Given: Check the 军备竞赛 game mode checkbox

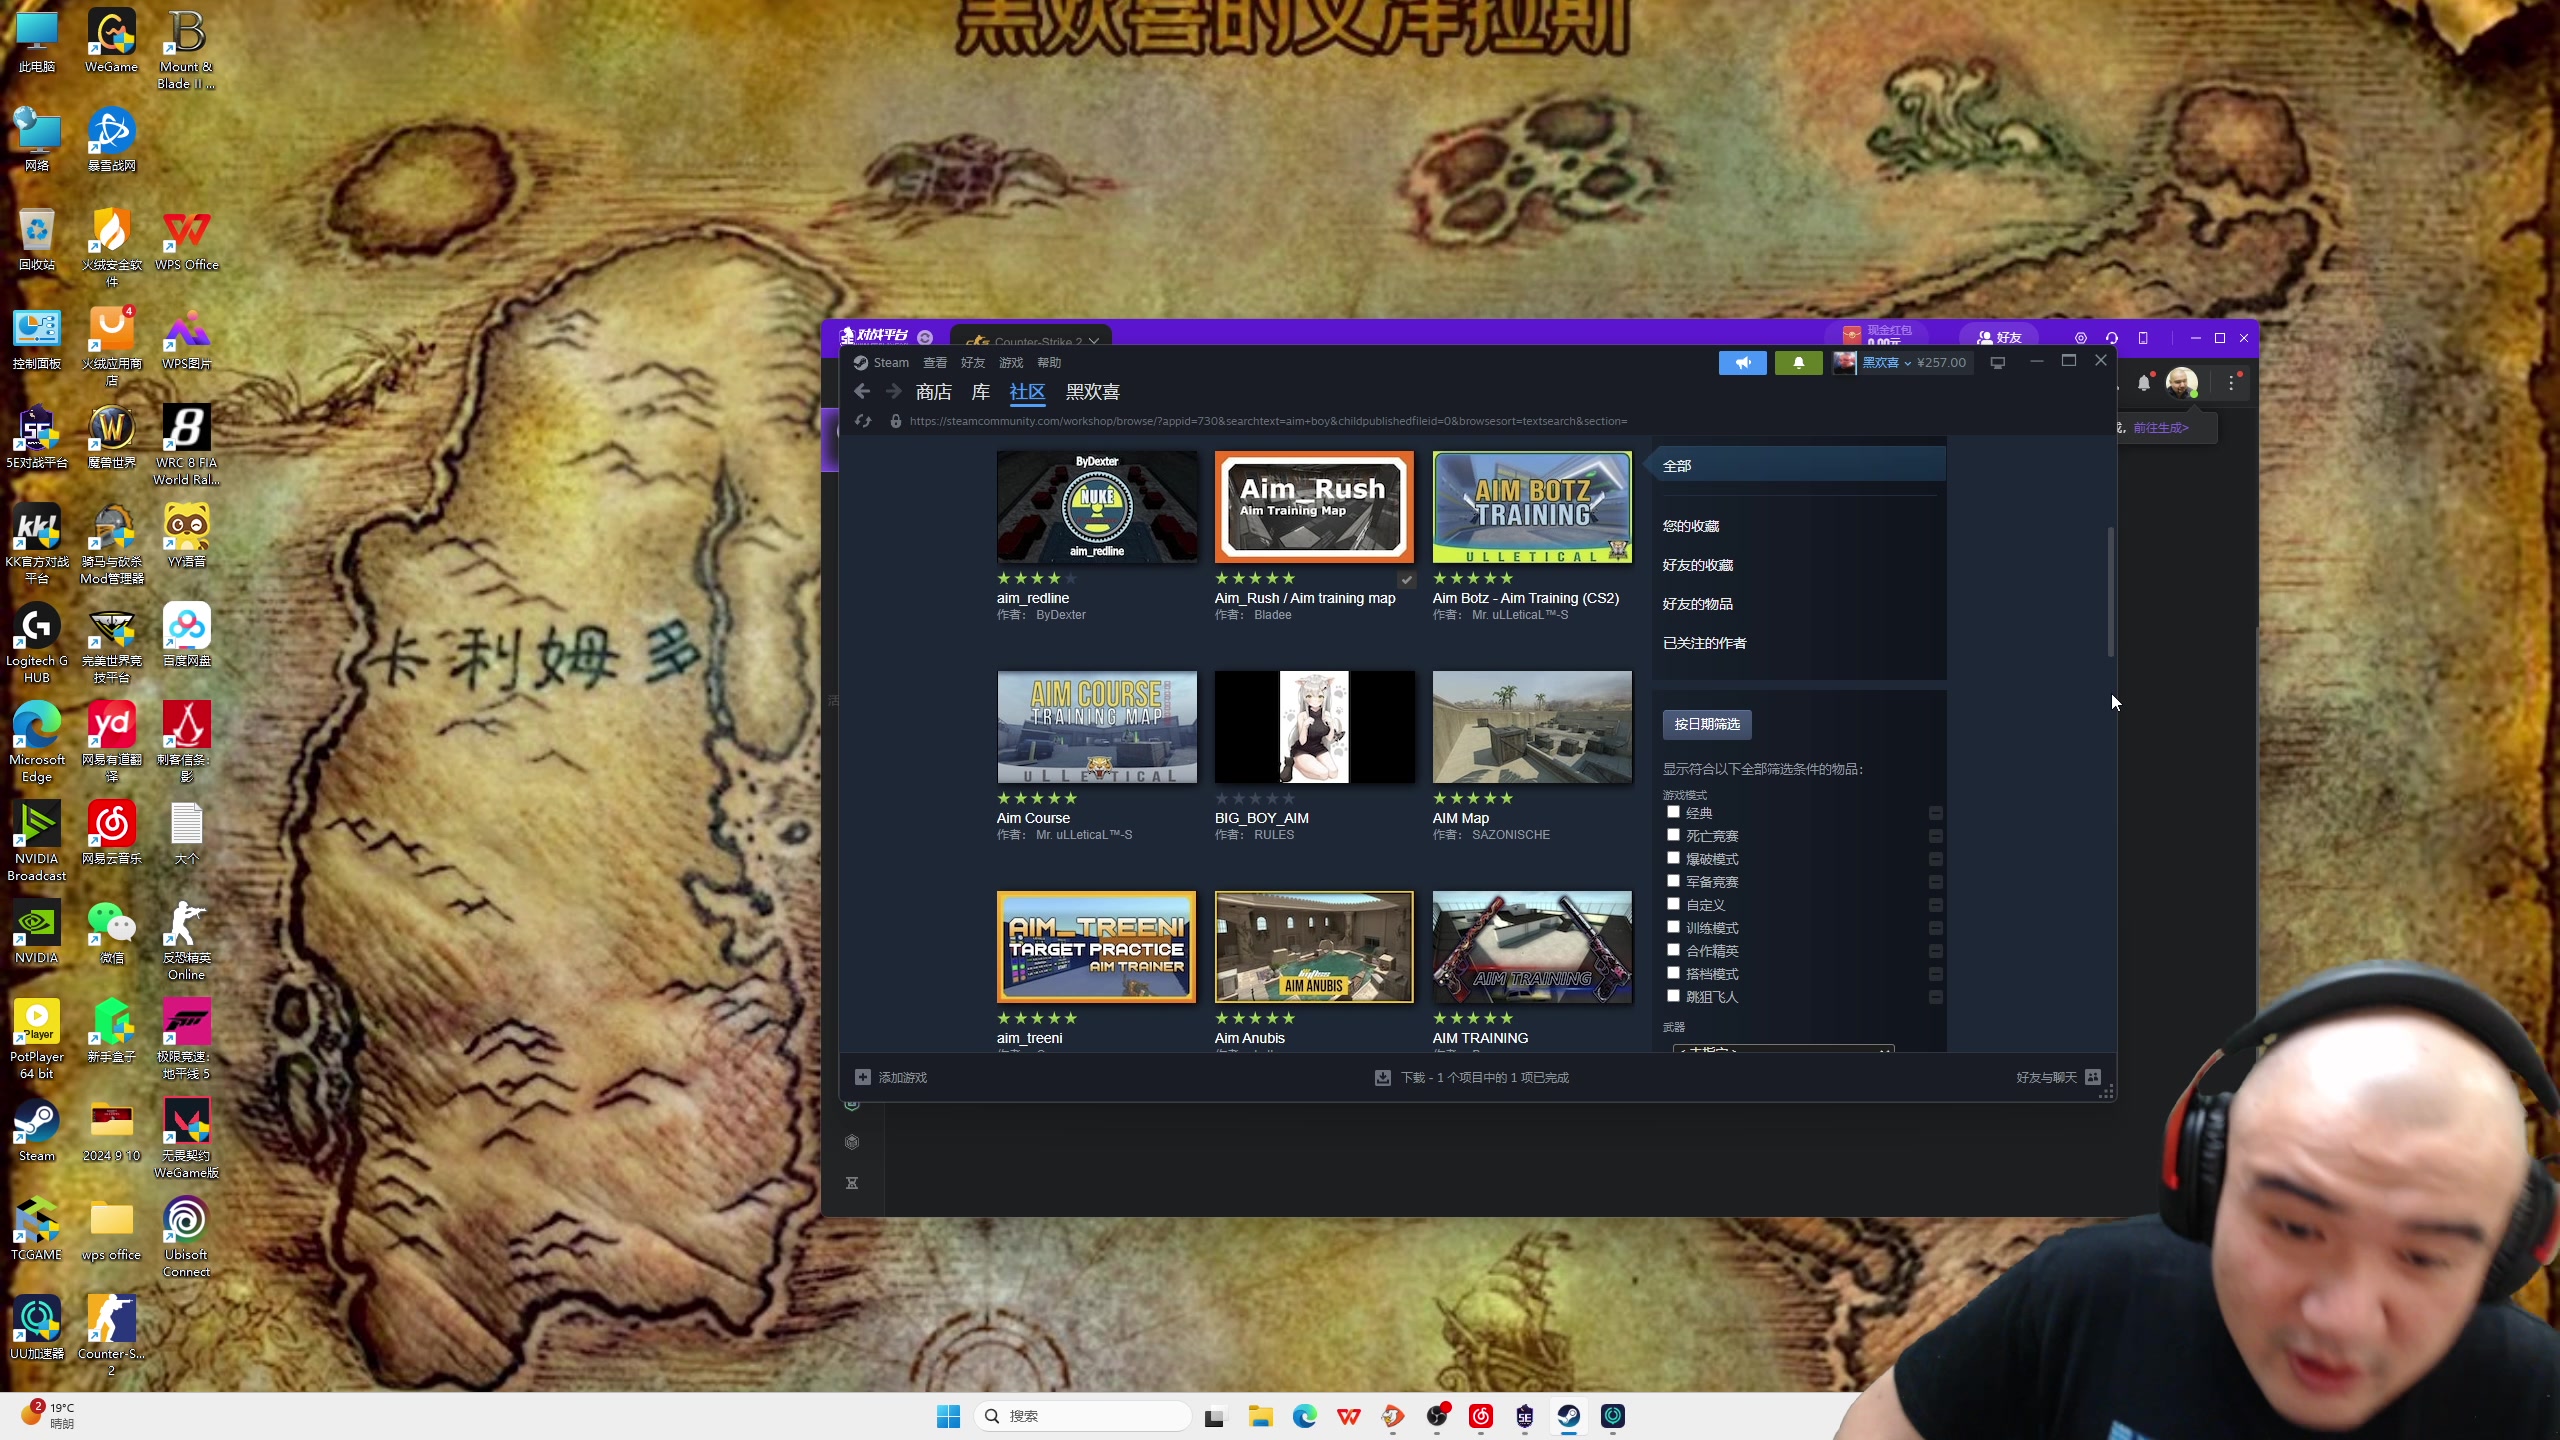Looking at the screenshot, I should [1673, 881].
